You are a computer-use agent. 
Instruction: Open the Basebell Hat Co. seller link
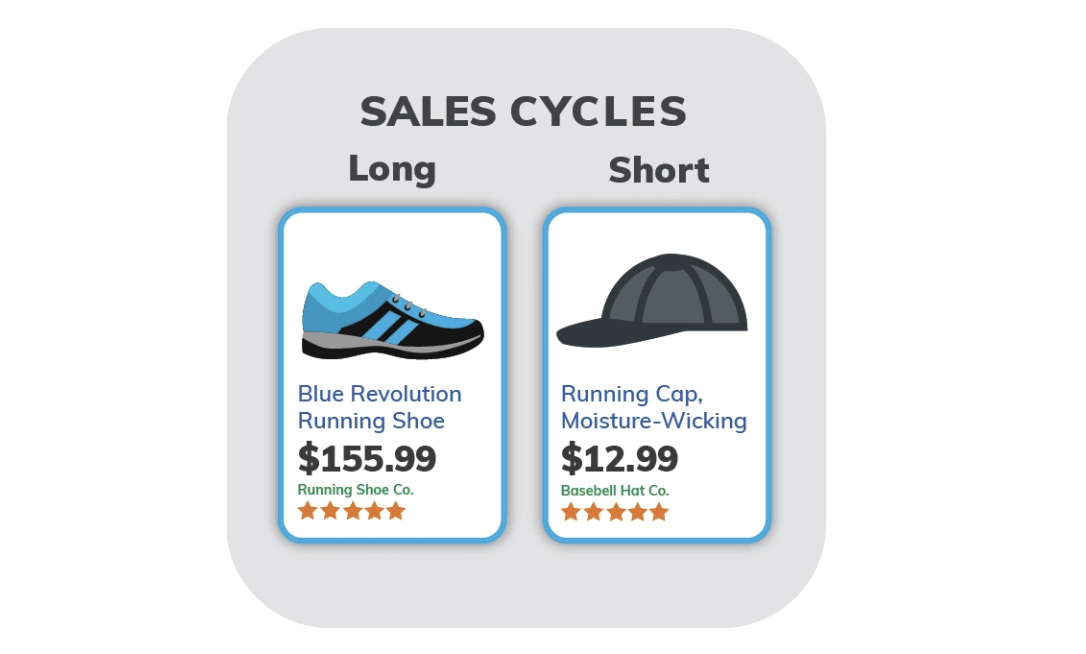click(x=615, y=490)
